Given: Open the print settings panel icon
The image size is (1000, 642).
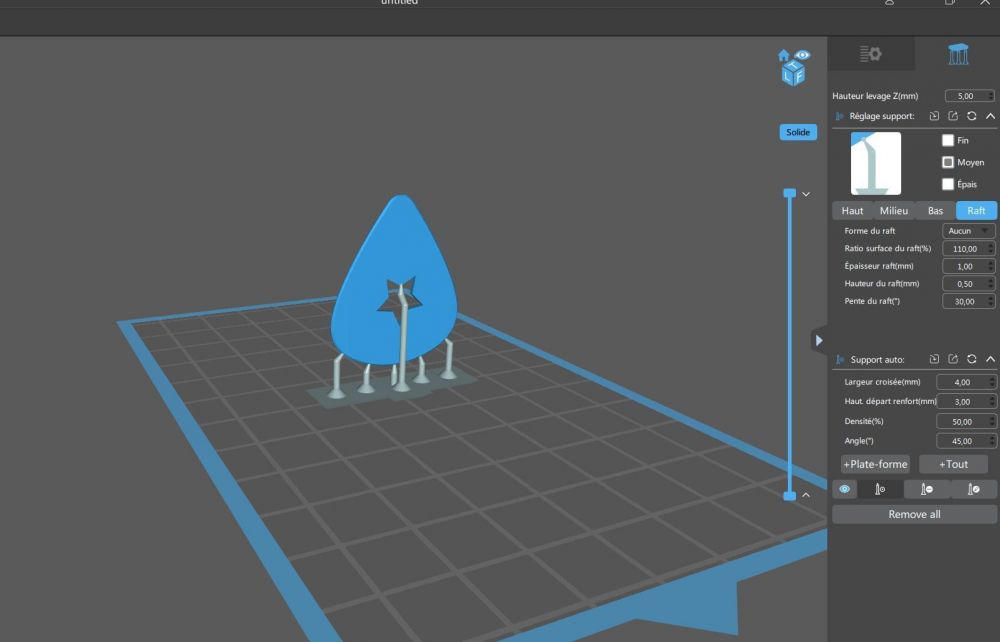Looking at the screenshot, I should pyautogui.click(x=871, y=54).
